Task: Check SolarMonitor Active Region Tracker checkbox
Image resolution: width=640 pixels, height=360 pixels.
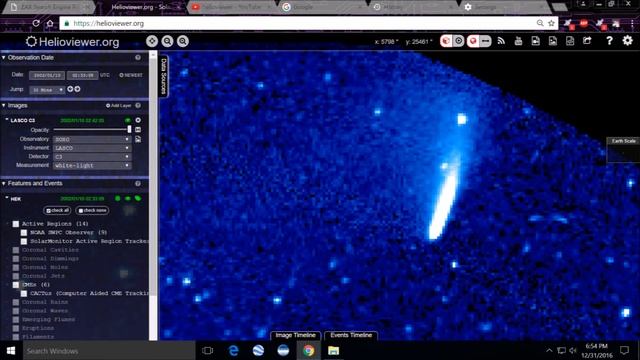Action: [x=24, y=241]
